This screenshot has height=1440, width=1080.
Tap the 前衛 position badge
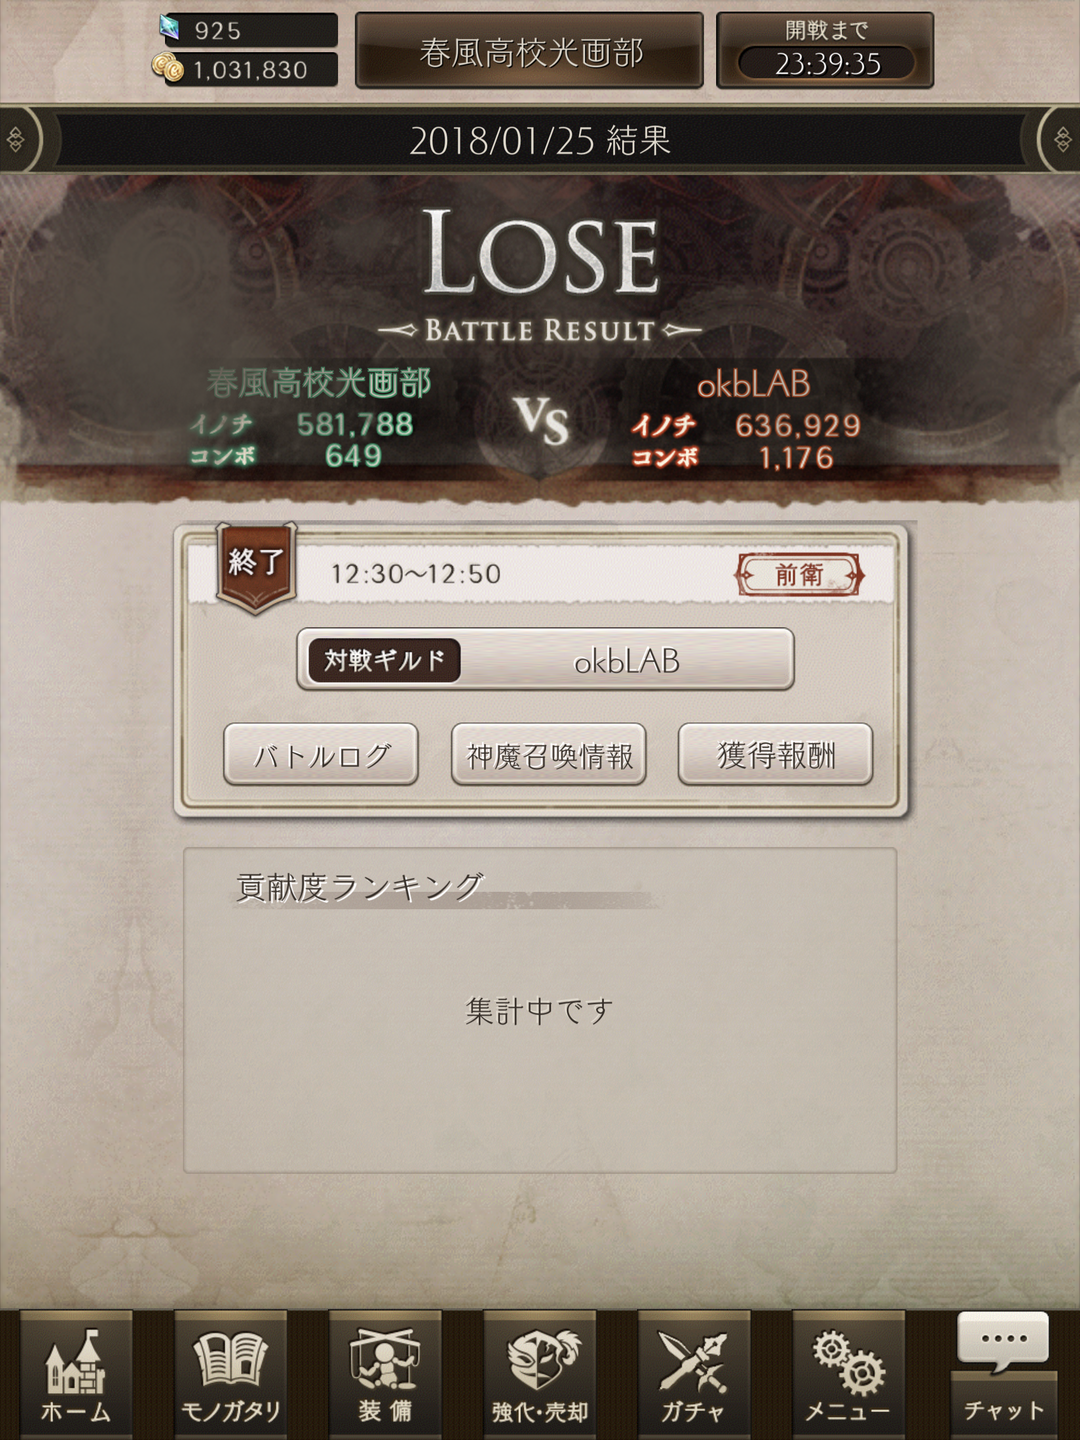tap(800, 575)
